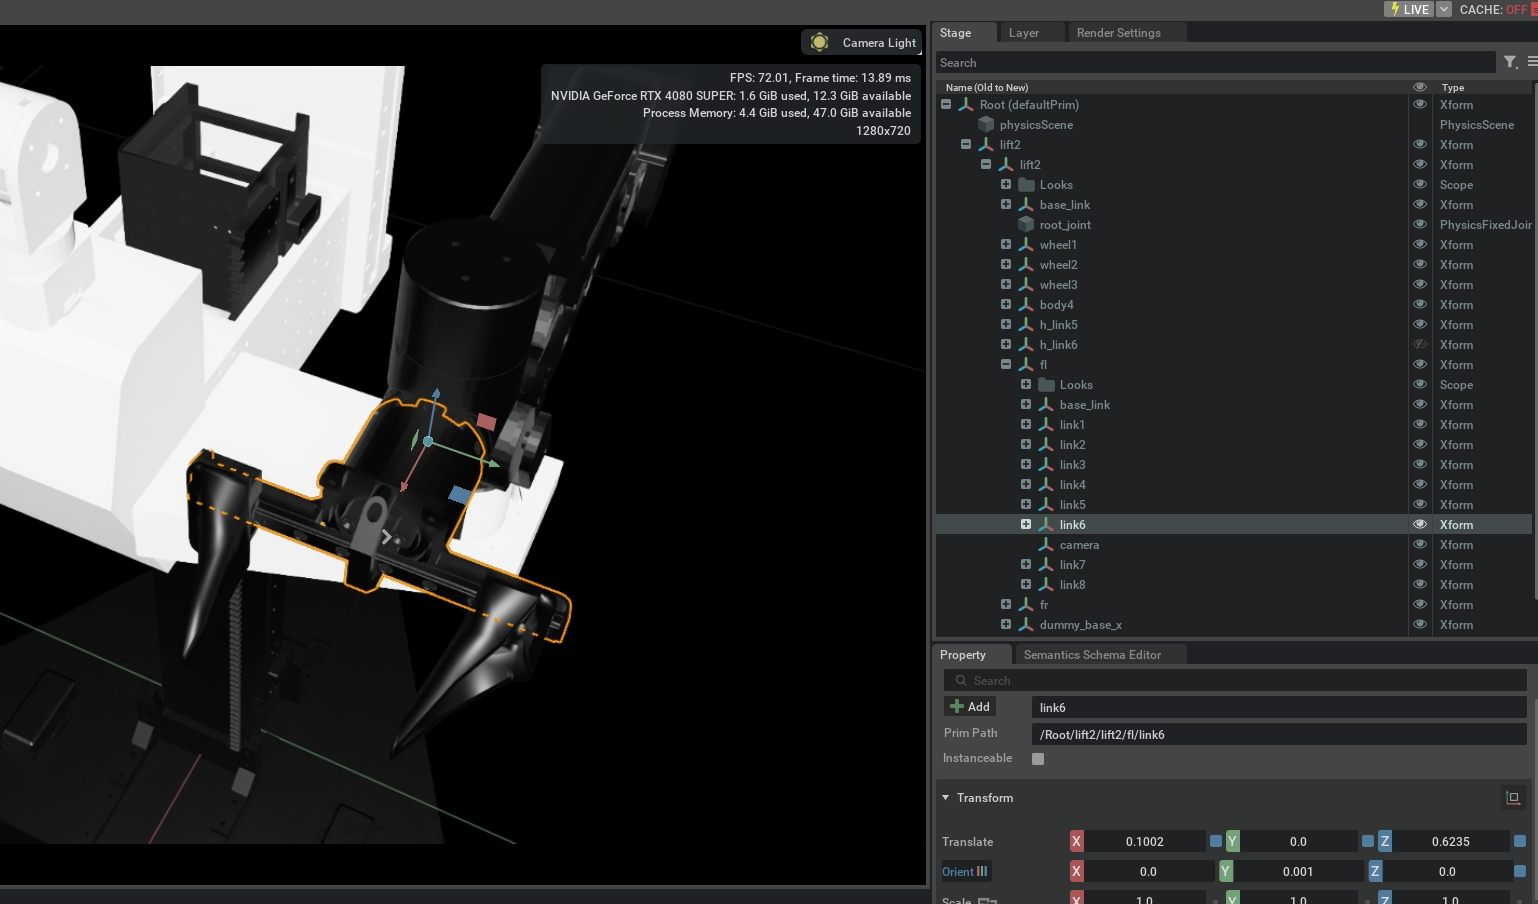Click the Add button in Property panel
This screenshot has height=904, width=1538.
(970, 707)
